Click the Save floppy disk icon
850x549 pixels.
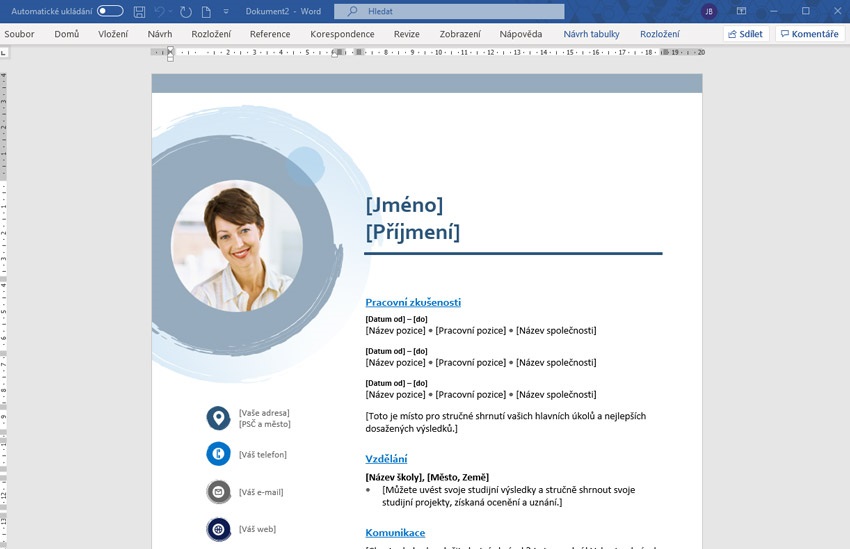[x=139, y=11]
